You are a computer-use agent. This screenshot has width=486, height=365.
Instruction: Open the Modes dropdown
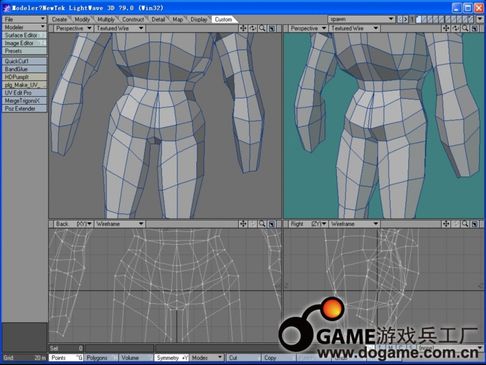tap(207, 358)
